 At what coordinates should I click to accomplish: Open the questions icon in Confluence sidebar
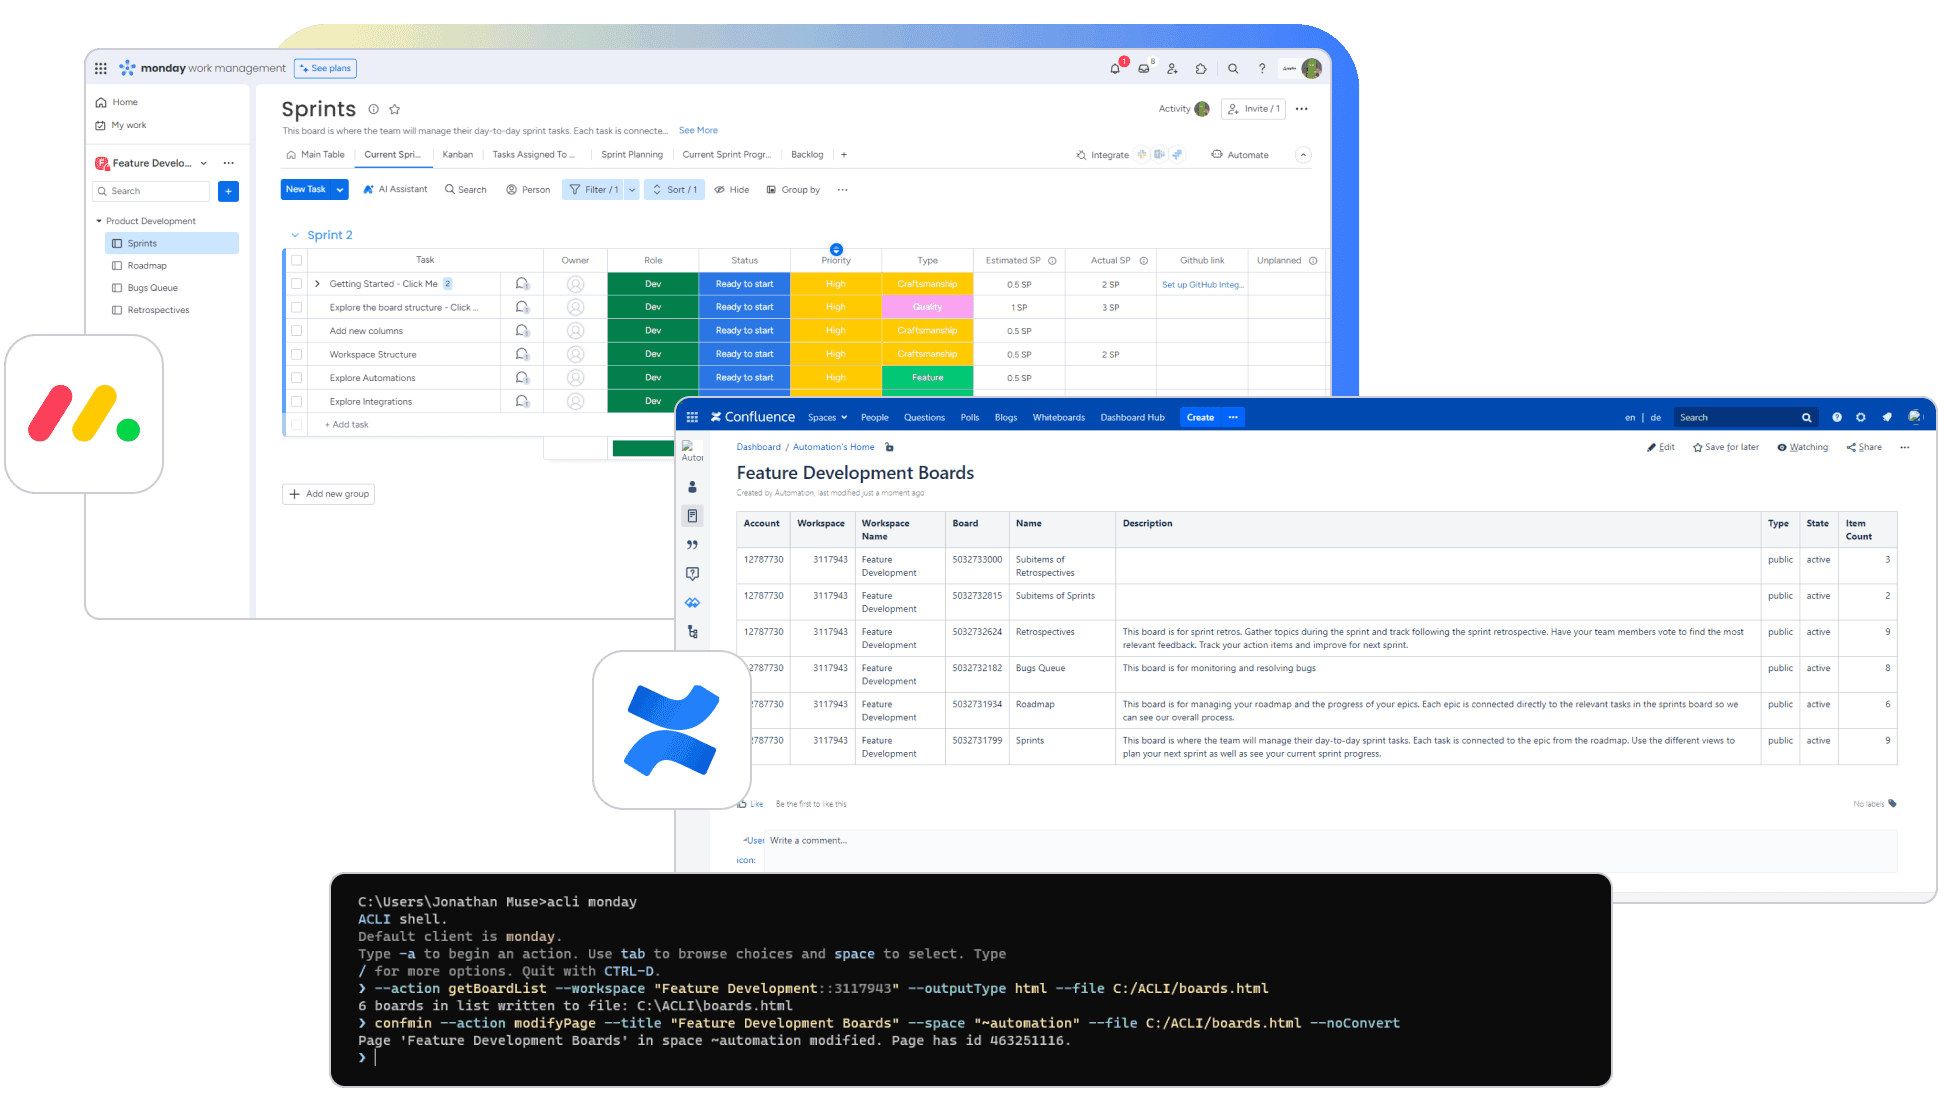(x=692, y=573)
